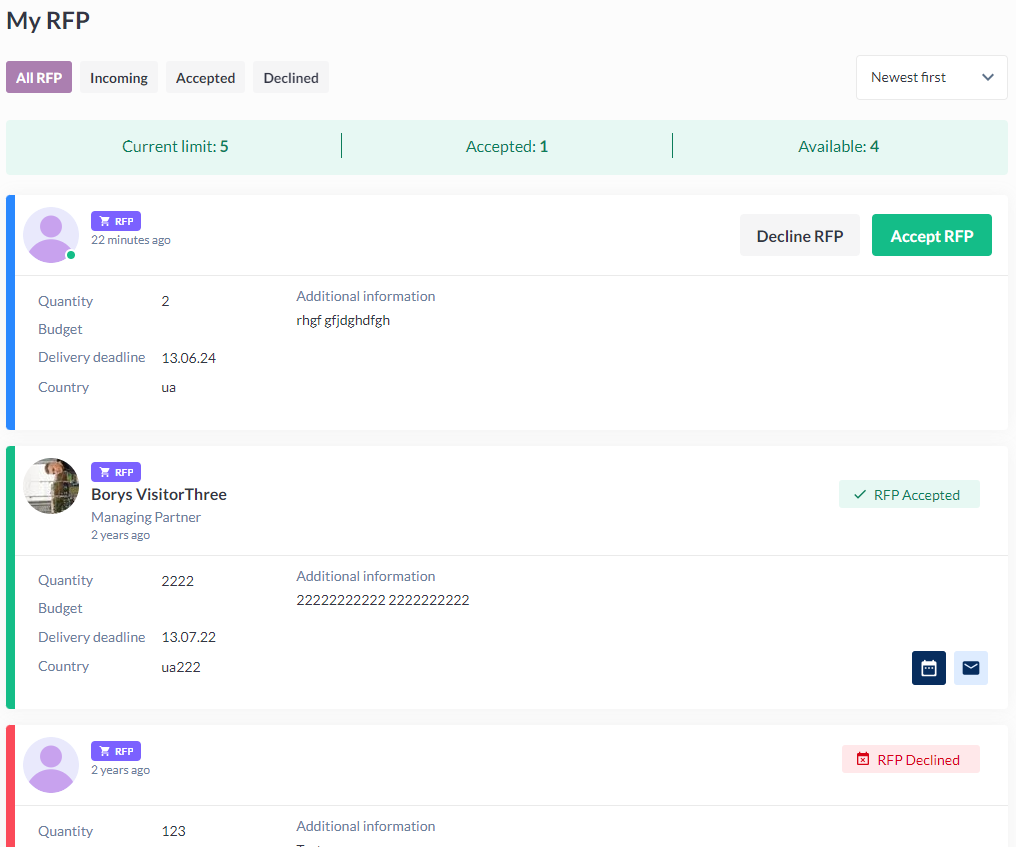The image size is (1016, 847).
Task: Click the envelope message icon button
Action: click(970, 668)
